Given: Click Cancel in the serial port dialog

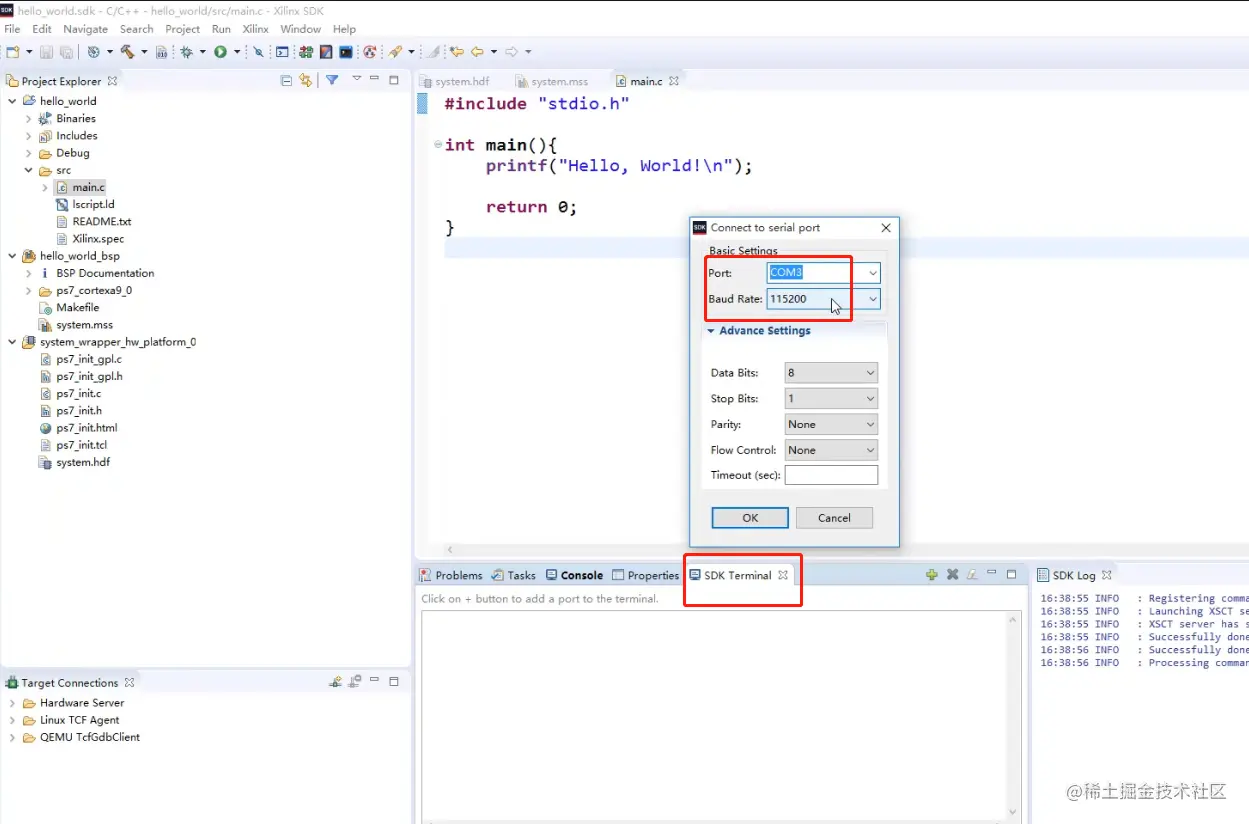Looking at the screenshot, I should click(x=834, y=518).
